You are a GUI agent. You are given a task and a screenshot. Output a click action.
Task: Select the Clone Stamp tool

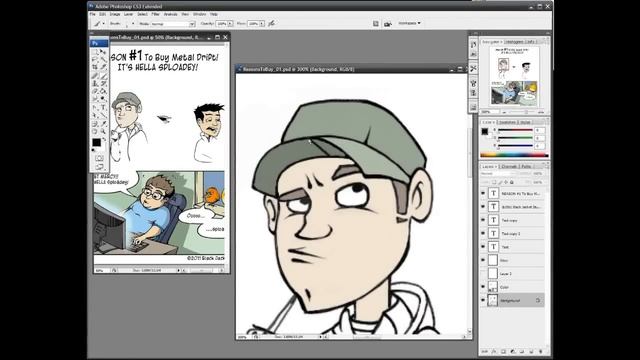coord(95,83)
